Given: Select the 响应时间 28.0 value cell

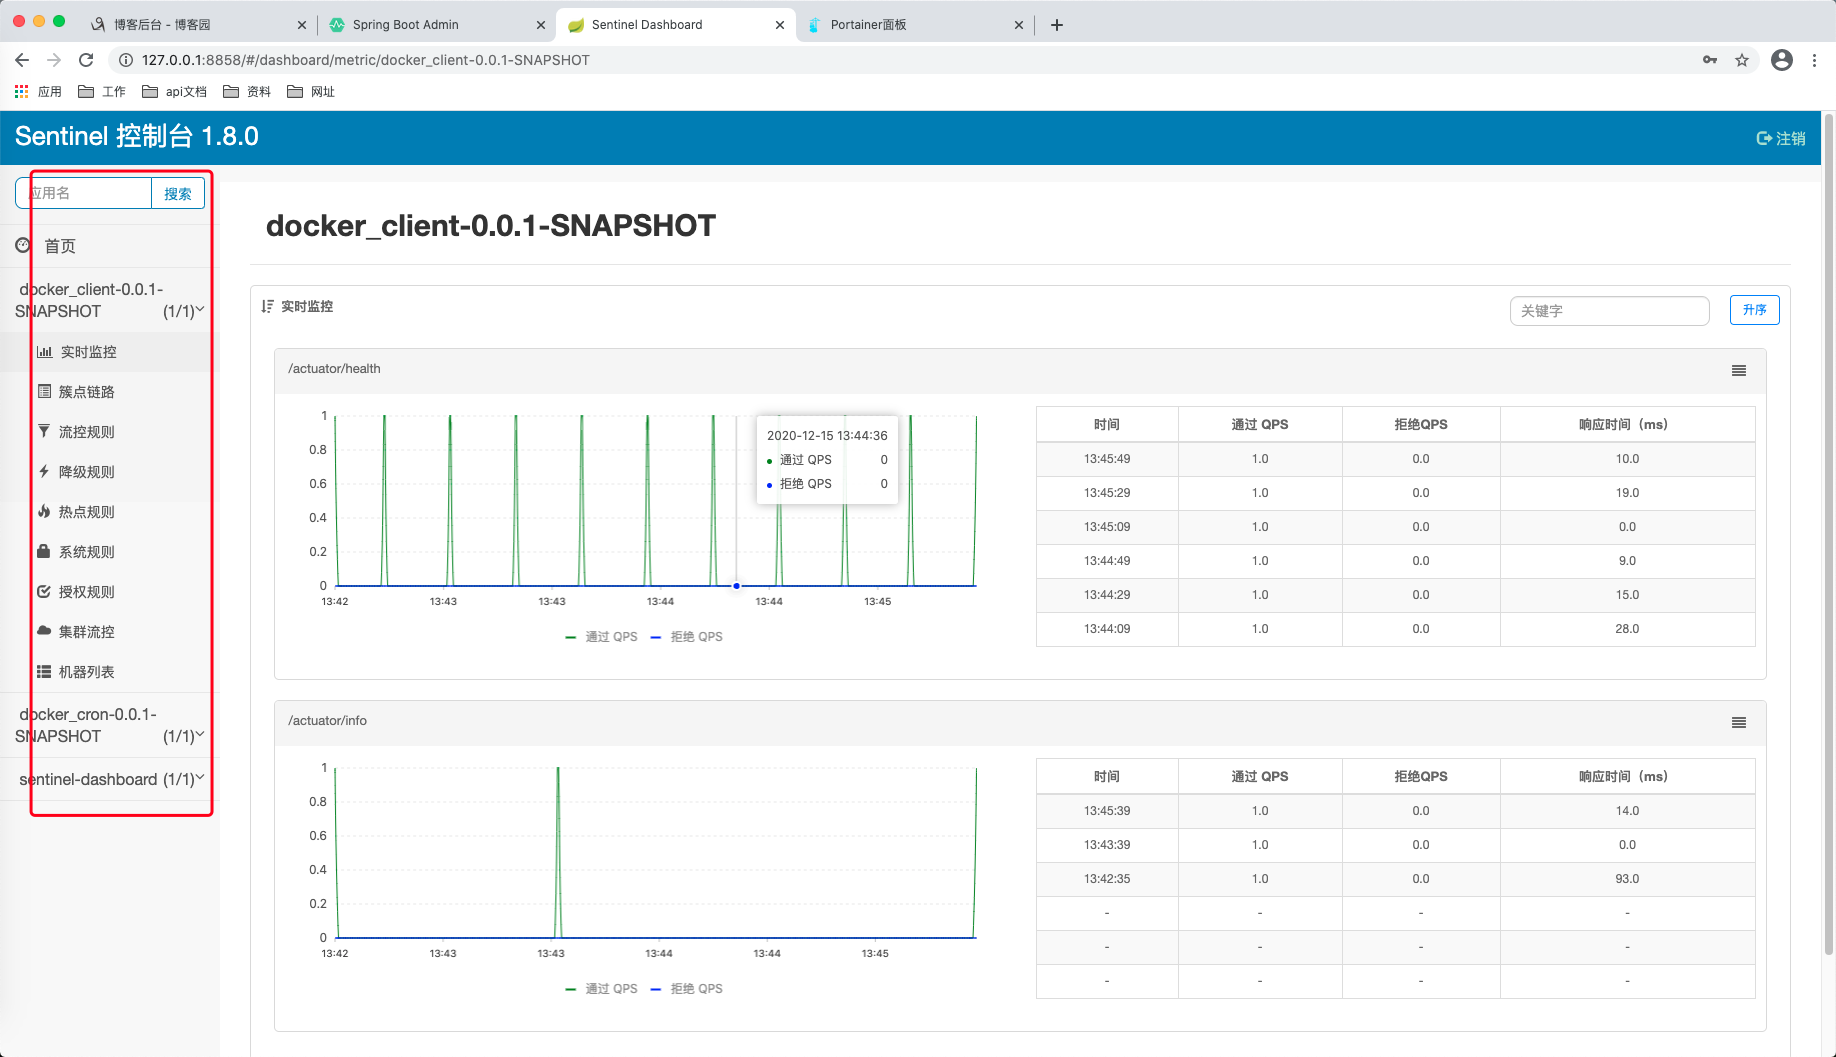Looking at the screenshot, I should (x=1627, y=629).
